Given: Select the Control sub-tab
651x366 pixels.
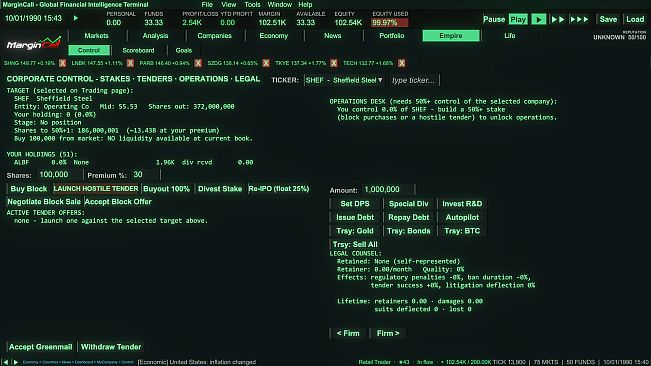Looking at the screenshot, I should (x=89, y=50).
